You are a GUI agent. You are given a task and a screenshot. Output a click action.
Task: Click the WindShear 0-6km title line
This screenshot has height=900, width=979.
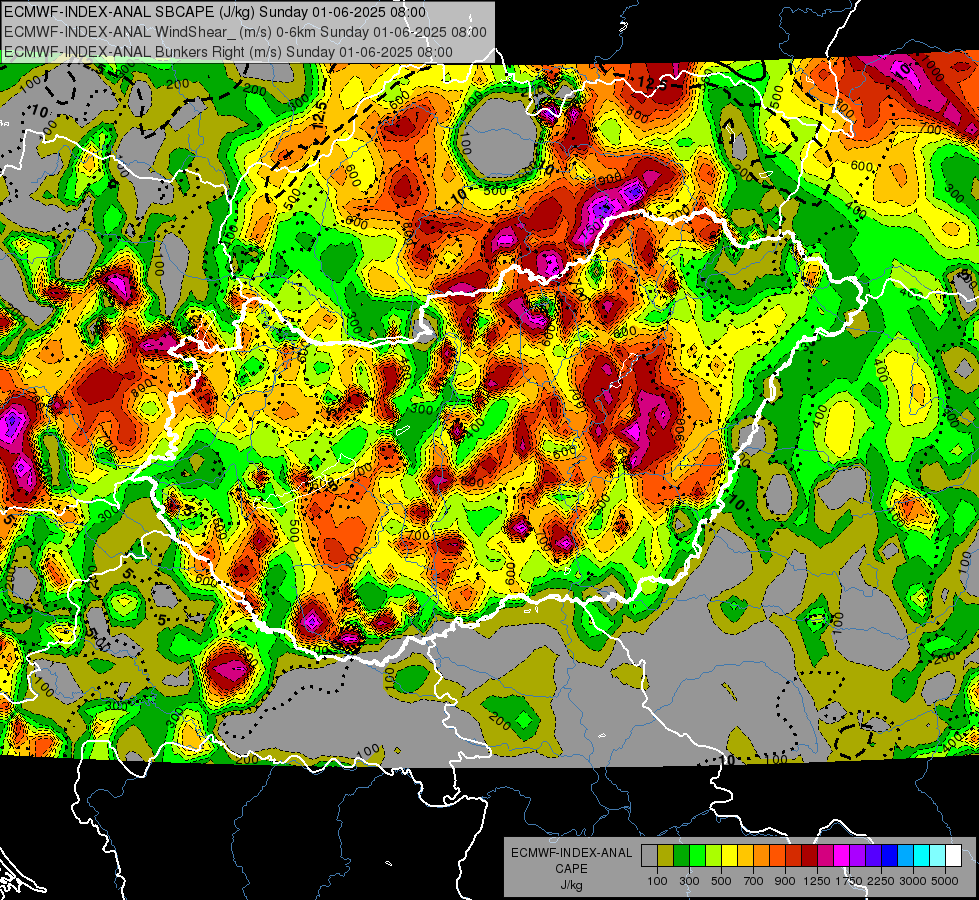[x=245, y=32]
